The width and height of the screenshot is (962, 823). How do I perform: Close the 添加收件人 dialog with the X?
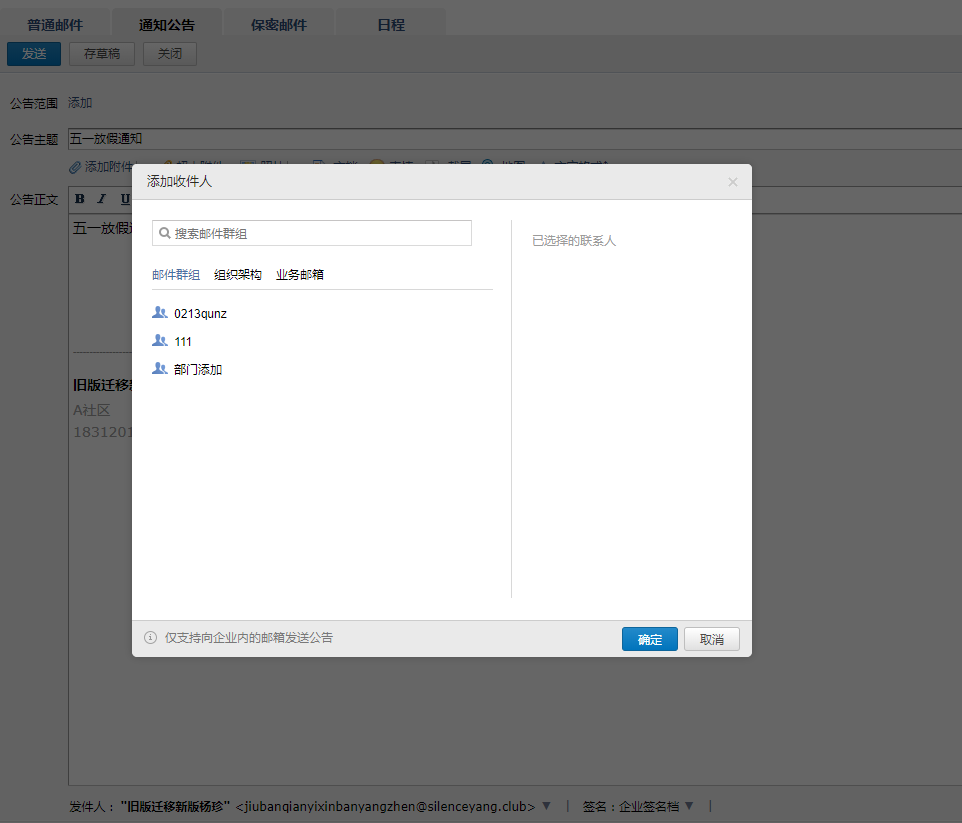[x=732, y=182]
